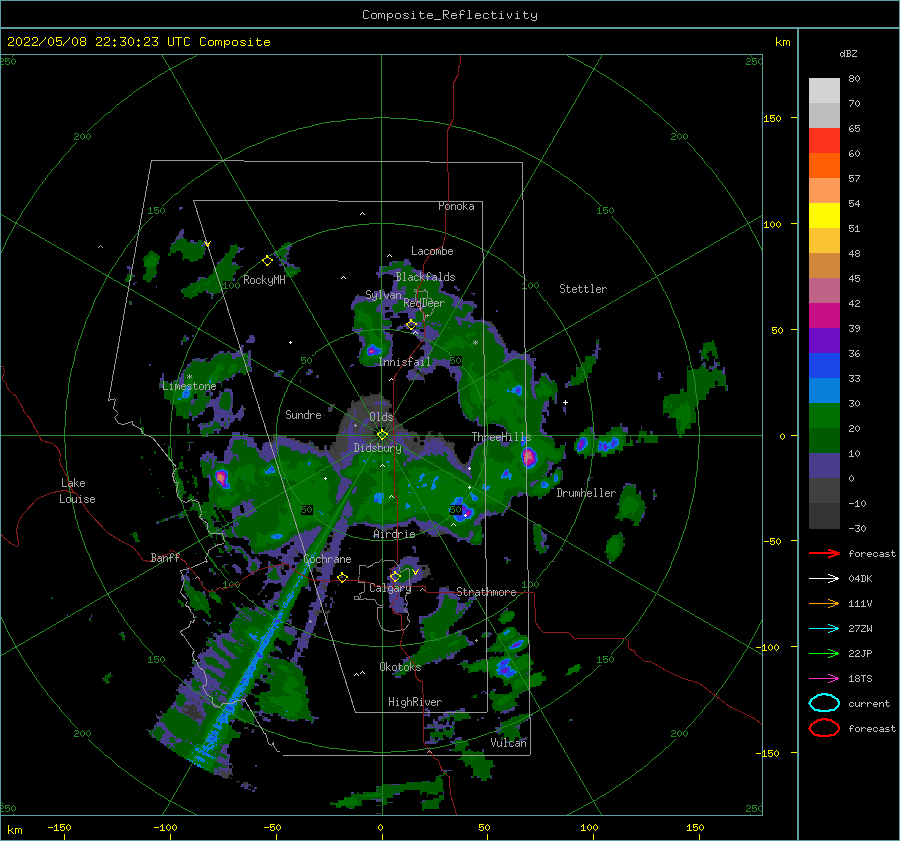The height and width of the screenshot is (841, 900).
Task: Click the yellow diamond marker near RockyMH
Action: [267, 261]
